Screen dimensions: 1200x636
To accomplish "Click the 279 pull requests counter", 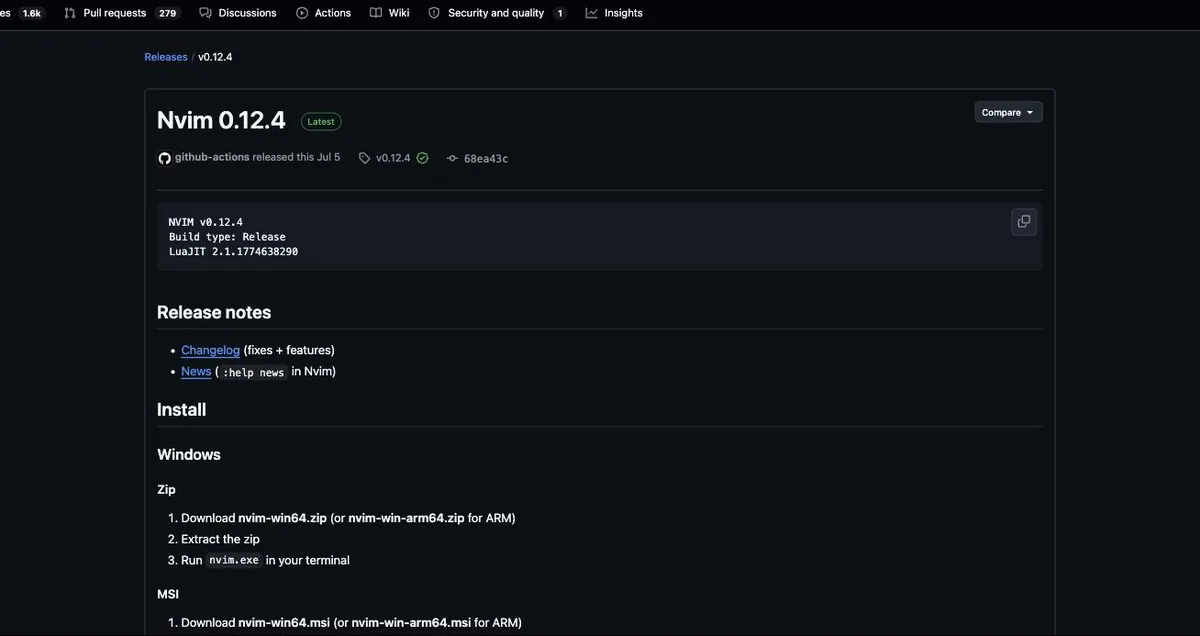I will [167, 13].
